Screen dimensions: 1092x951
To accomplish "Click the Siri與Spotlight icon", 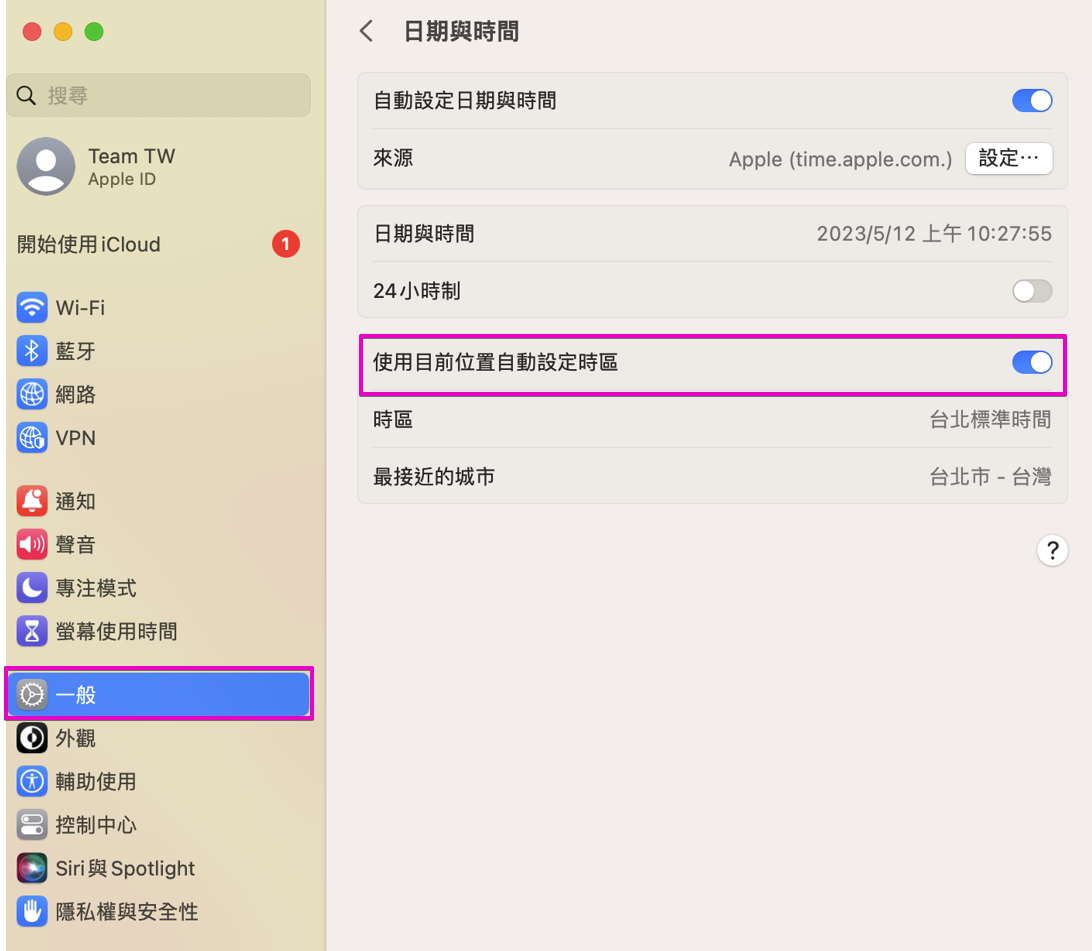I will [x=32, y=868].
